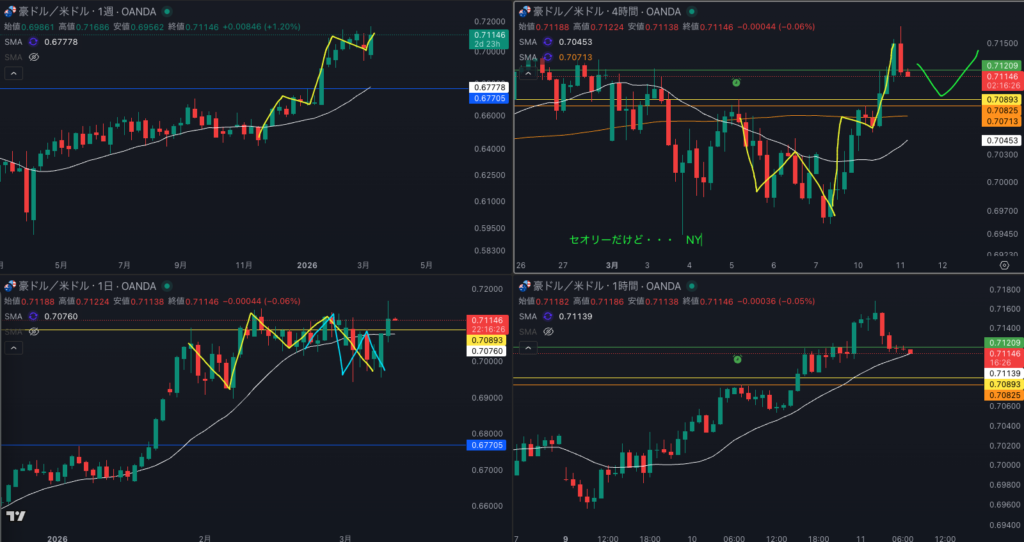Click the AUD/USD flag icon in weekly chart

tap(8, 12)
